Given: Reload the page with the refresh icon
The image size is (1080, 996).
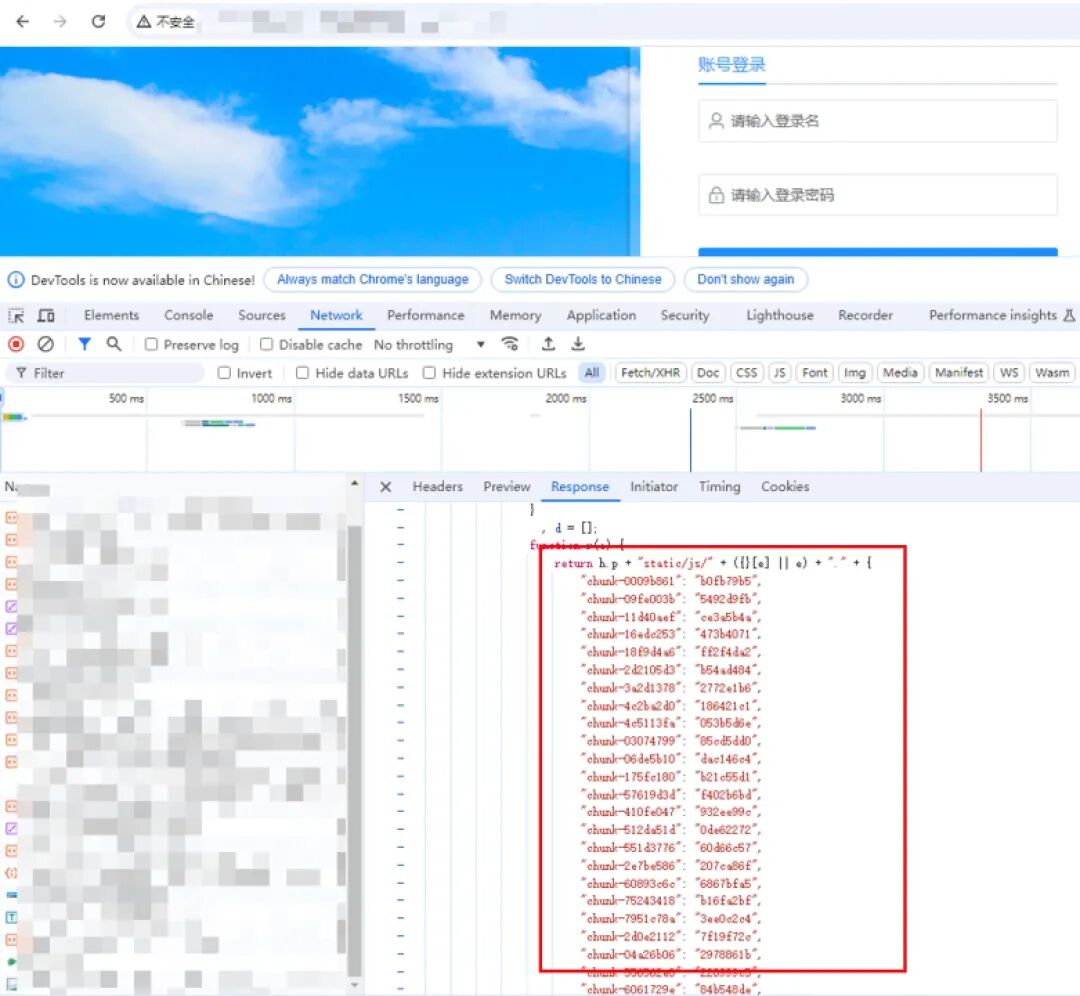Looking at the screenshot, I should coord(98,21).
